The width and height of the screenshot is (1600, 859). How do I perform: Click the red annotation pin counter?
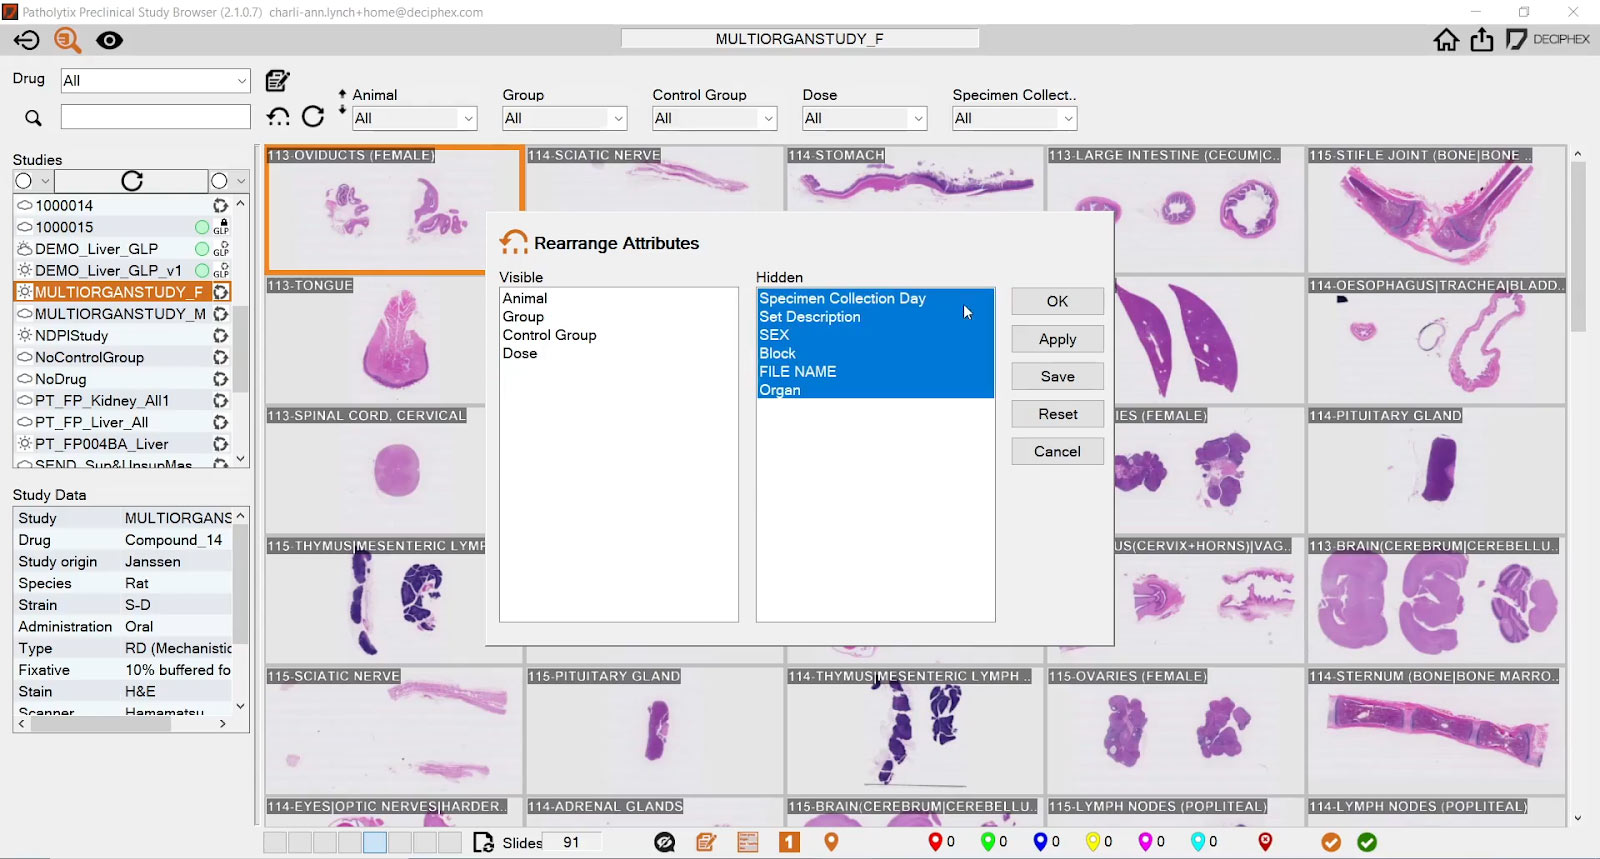coord(941,842)
